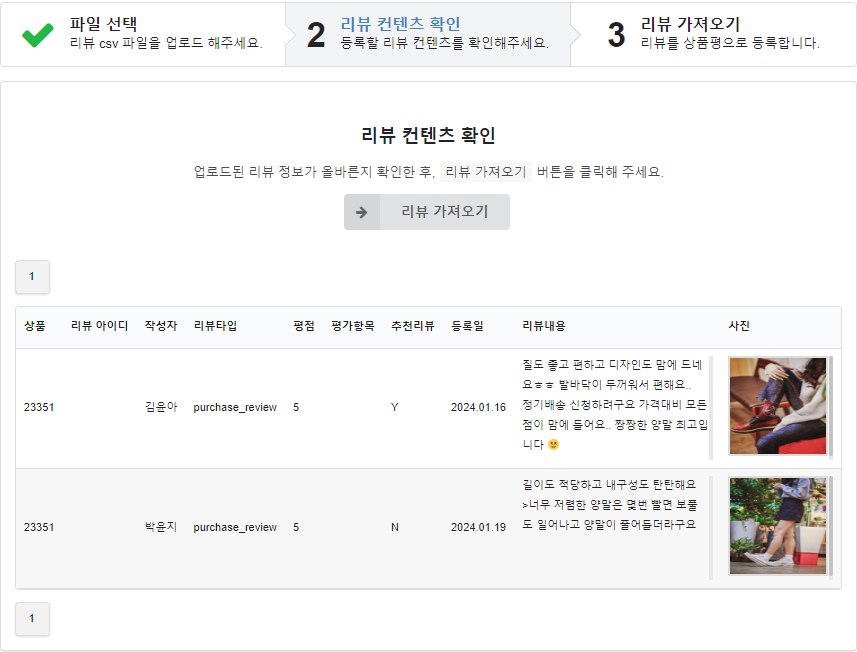This screenshot has width=857, height=652.
Task: Select the review text written by 김윤아
Action: tap(614, 405)
